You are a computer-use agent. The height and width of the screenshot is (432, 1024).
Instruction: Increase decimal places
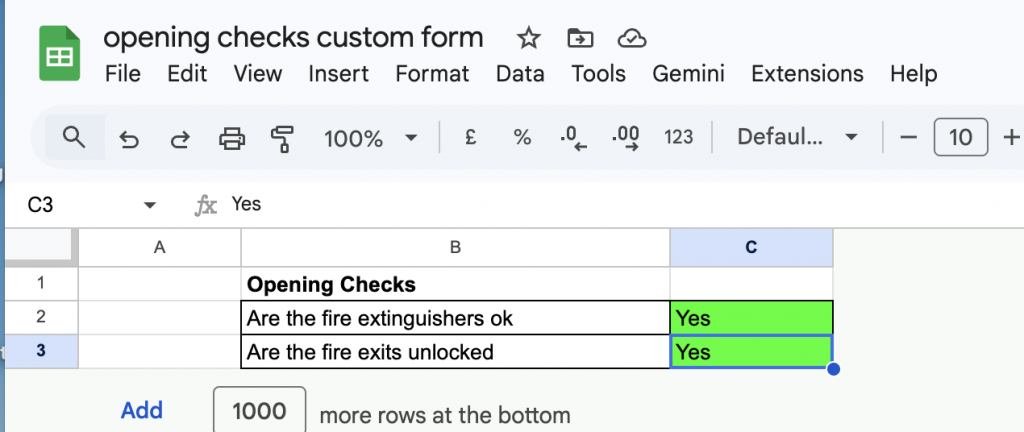626,138
